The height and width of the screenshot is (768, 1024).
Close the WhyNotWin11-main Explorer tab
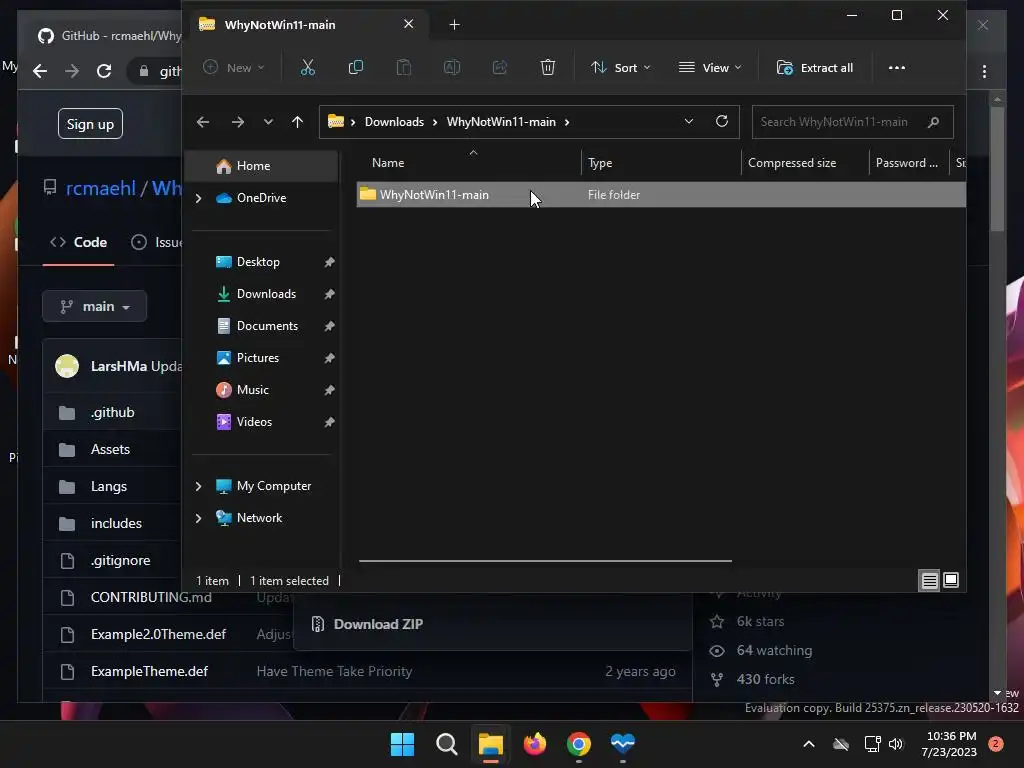[x=409, y=24]
